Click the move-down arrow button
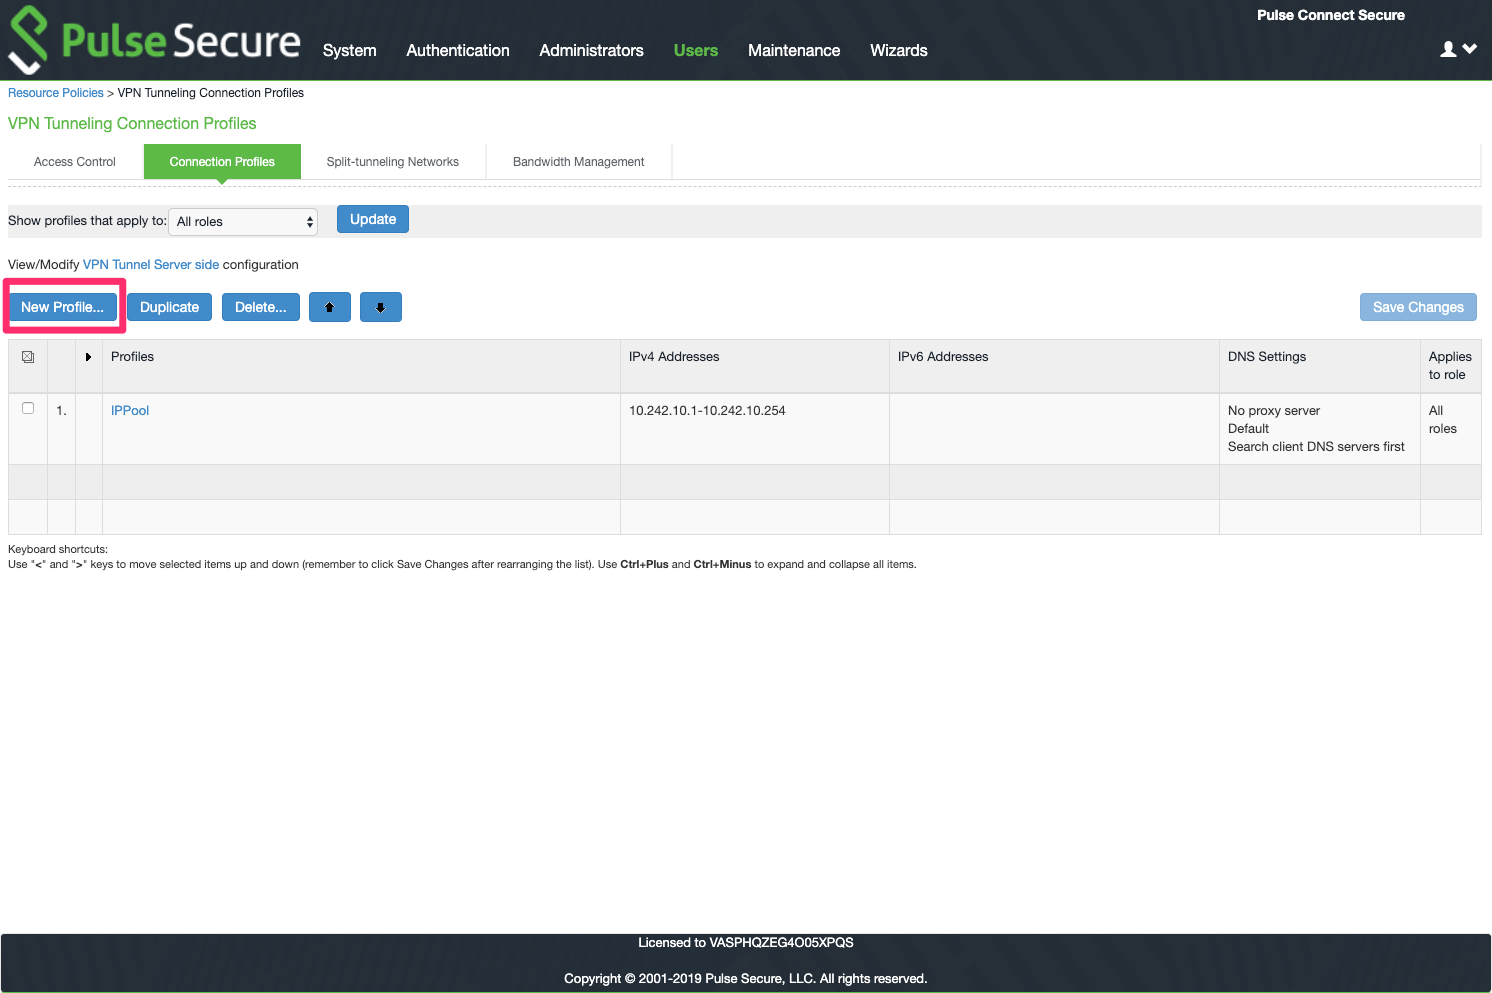Image resolution: width=1492 pixels, height=993 pixels. click(380, 307)
